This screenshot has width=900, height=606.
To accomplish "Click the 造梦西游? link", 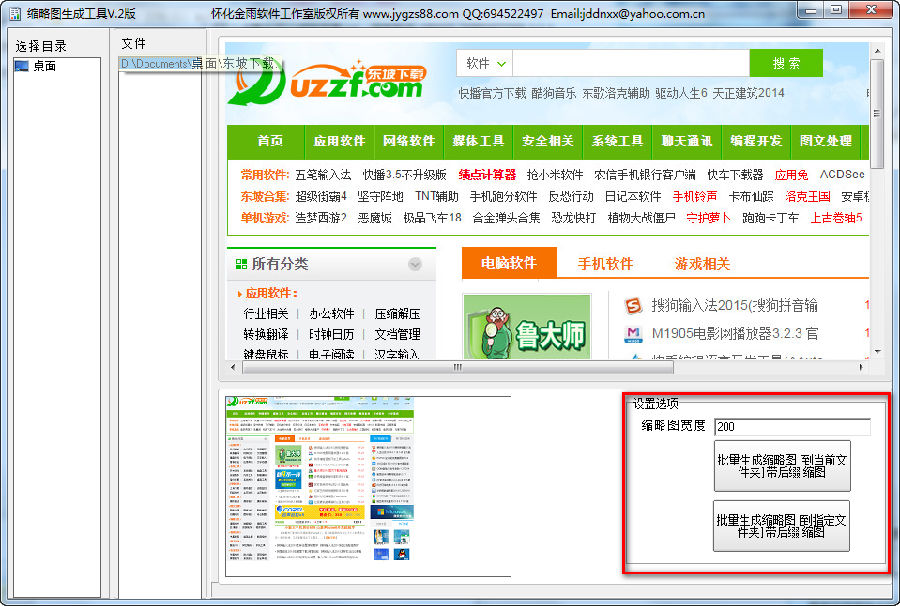I will point(321,218).
